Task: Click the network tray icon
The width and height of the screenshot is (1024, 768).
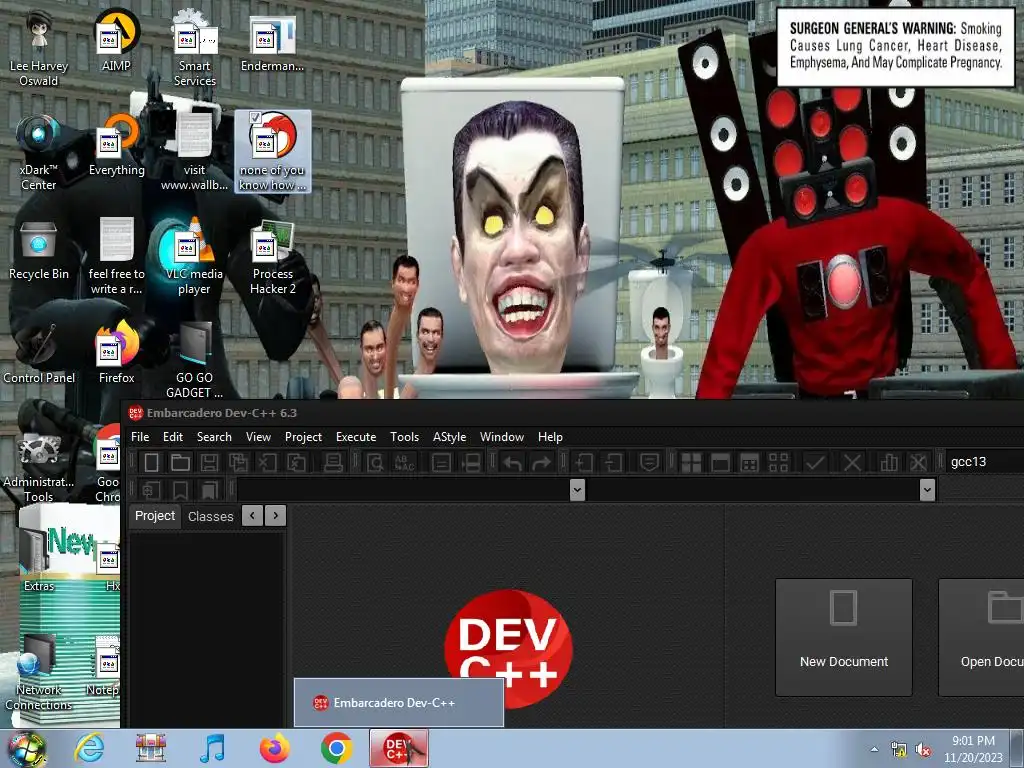Action: click(899, 750)
